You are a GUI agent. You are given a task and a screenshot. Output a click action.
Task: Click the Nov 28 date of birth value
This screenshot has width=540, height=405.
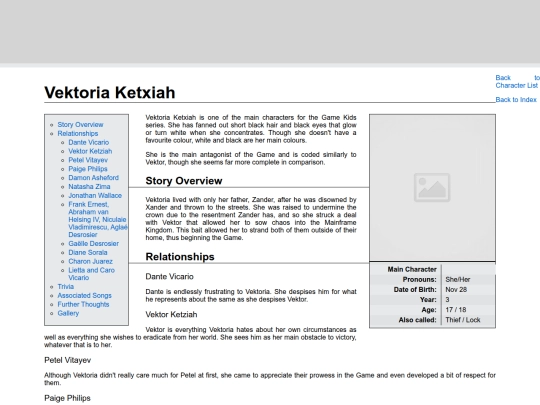(x=456, y=290)
